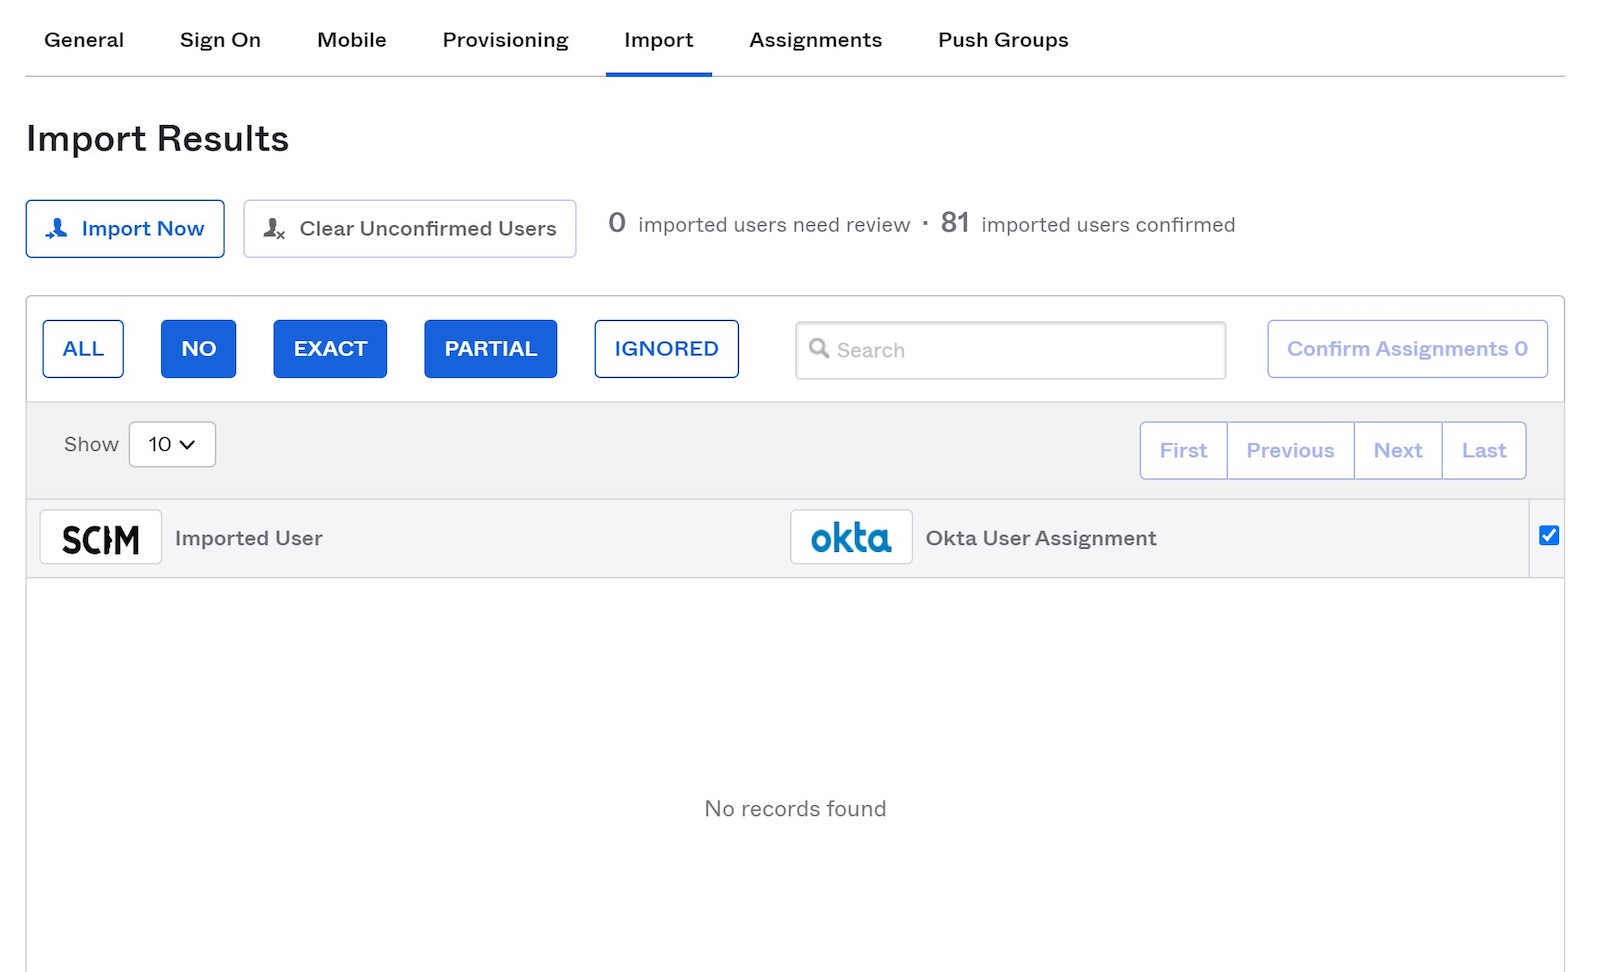
Task: Enable the ALL filter
Action: point(82,348)
